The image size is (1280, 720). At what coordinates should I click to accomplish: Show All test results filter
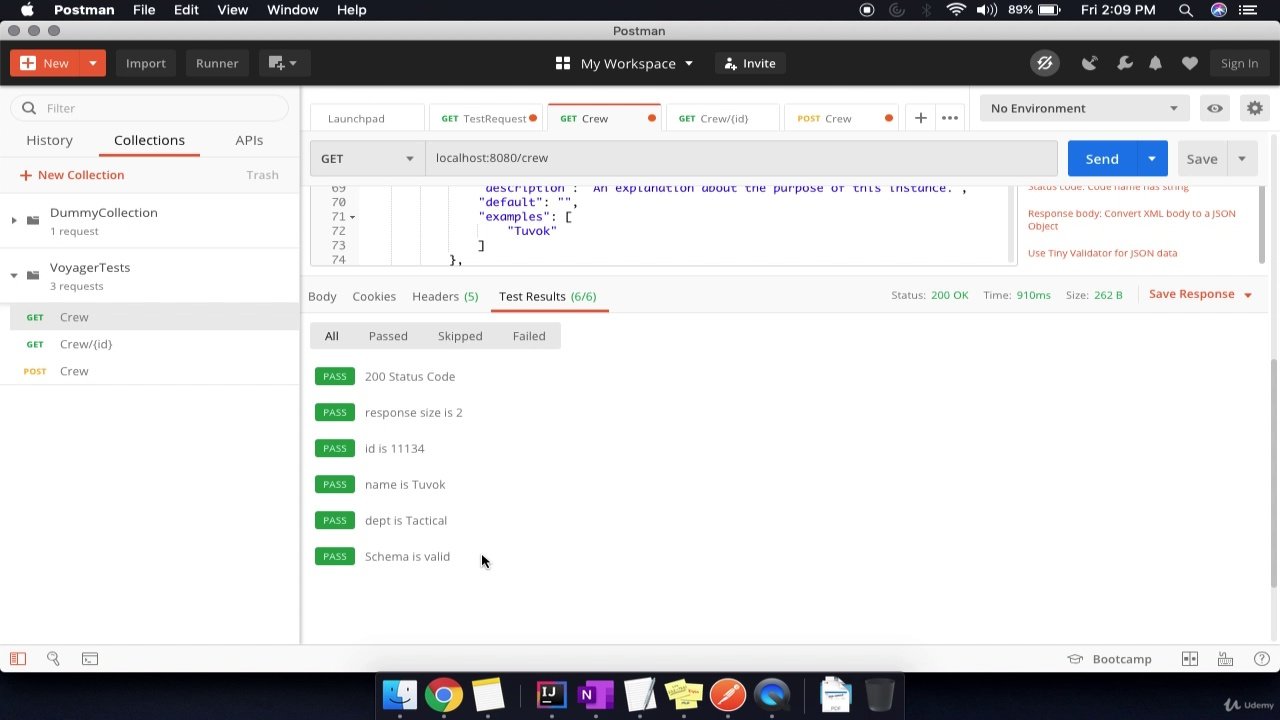[331, 336]
